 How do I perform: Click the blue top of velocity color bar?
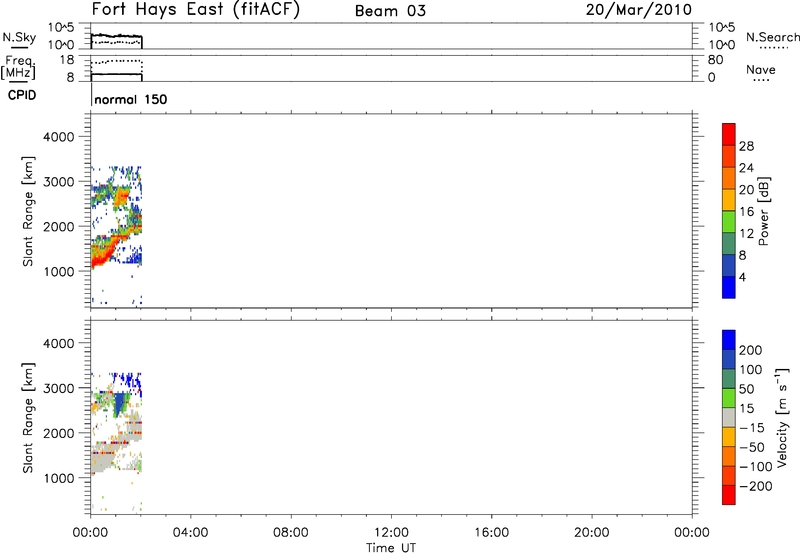(729, 340)
